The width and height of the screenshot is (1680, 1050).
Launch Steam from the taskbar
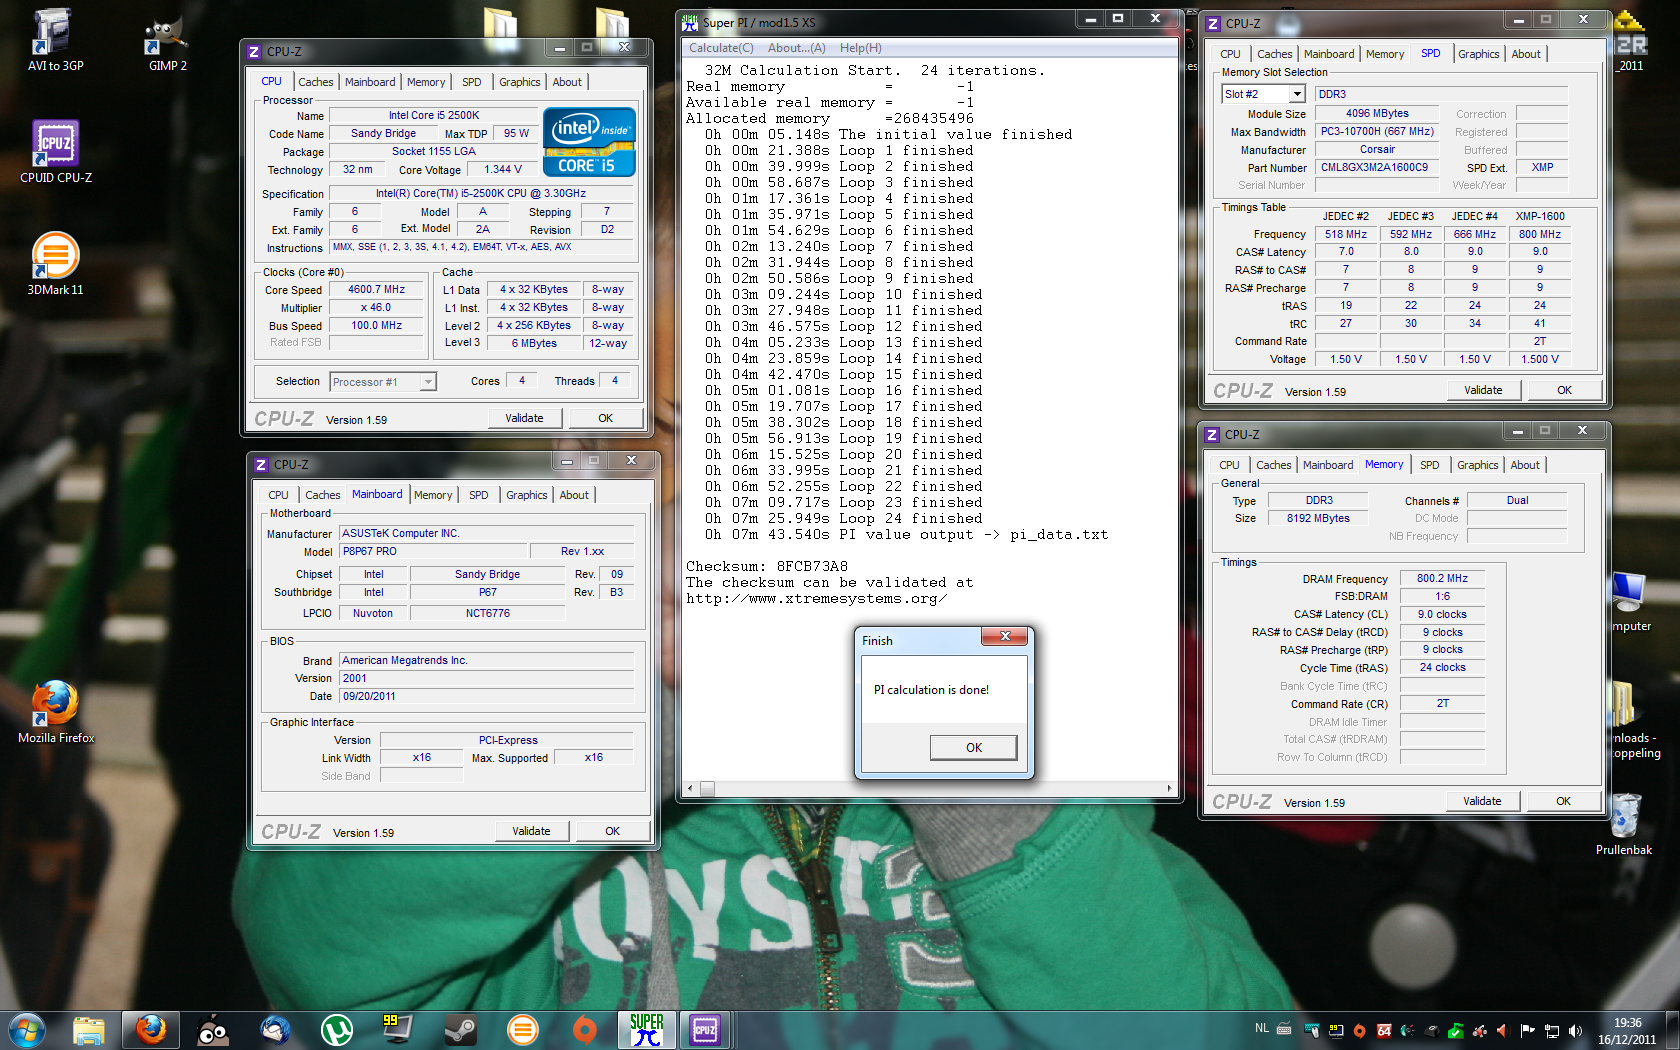coord(461,1030)
